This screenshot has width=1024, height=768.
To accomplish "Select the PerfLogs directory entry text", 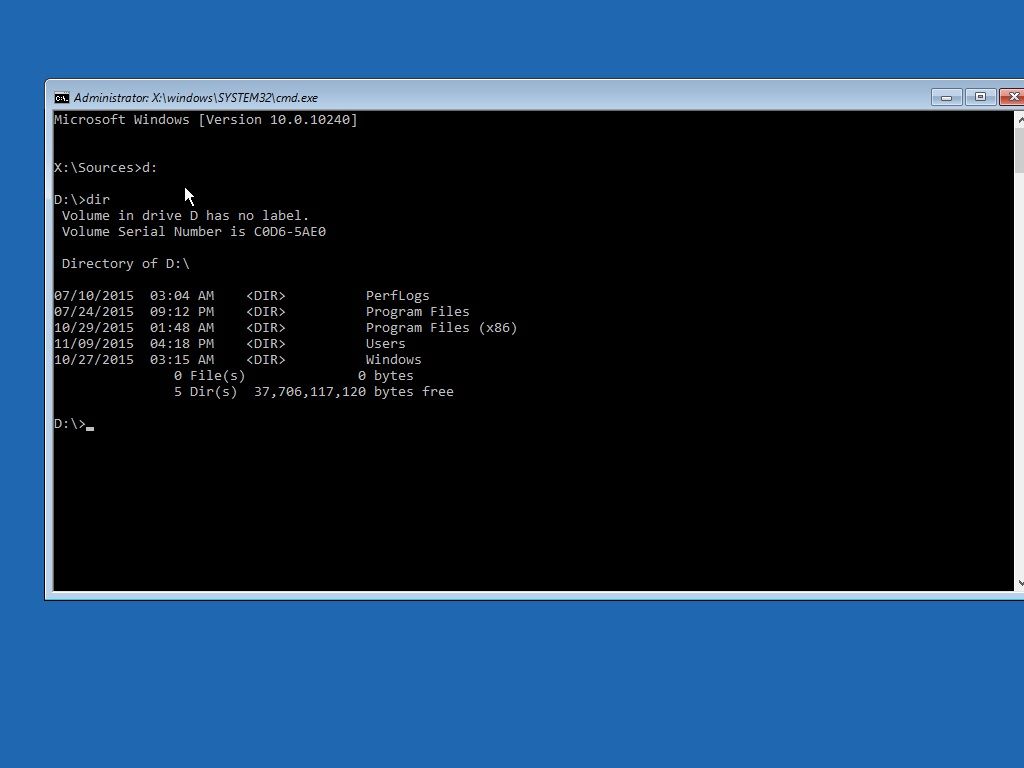I will [397, 295].
